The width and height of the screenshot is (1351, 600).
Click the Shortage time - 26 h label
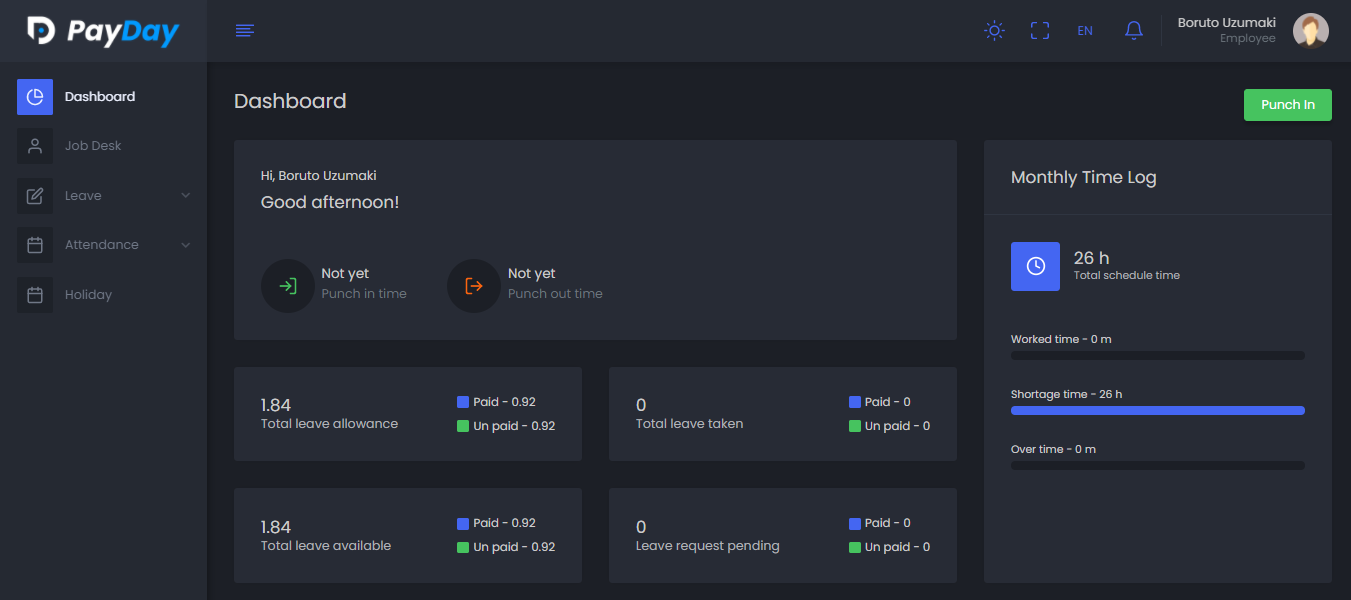pos(1066,394)
